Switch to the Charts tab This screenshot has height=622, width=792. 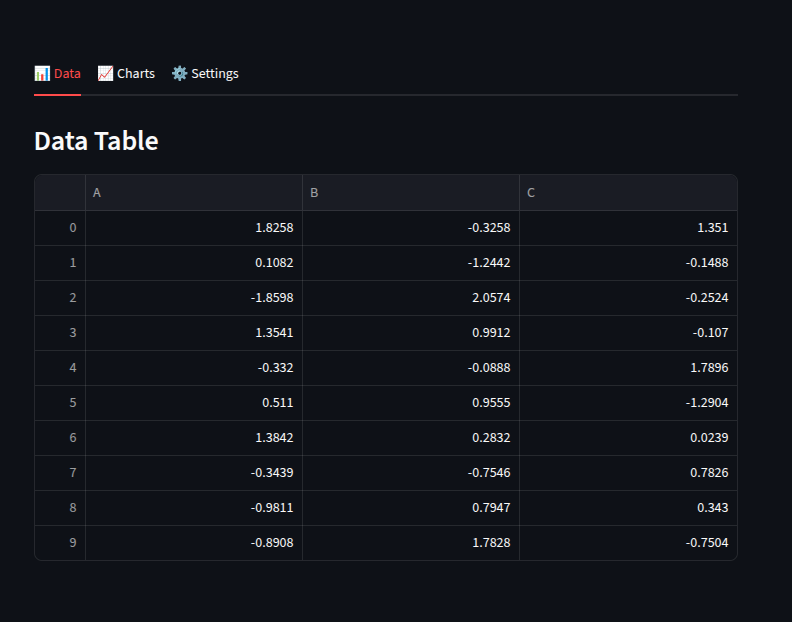pos(126,74)
